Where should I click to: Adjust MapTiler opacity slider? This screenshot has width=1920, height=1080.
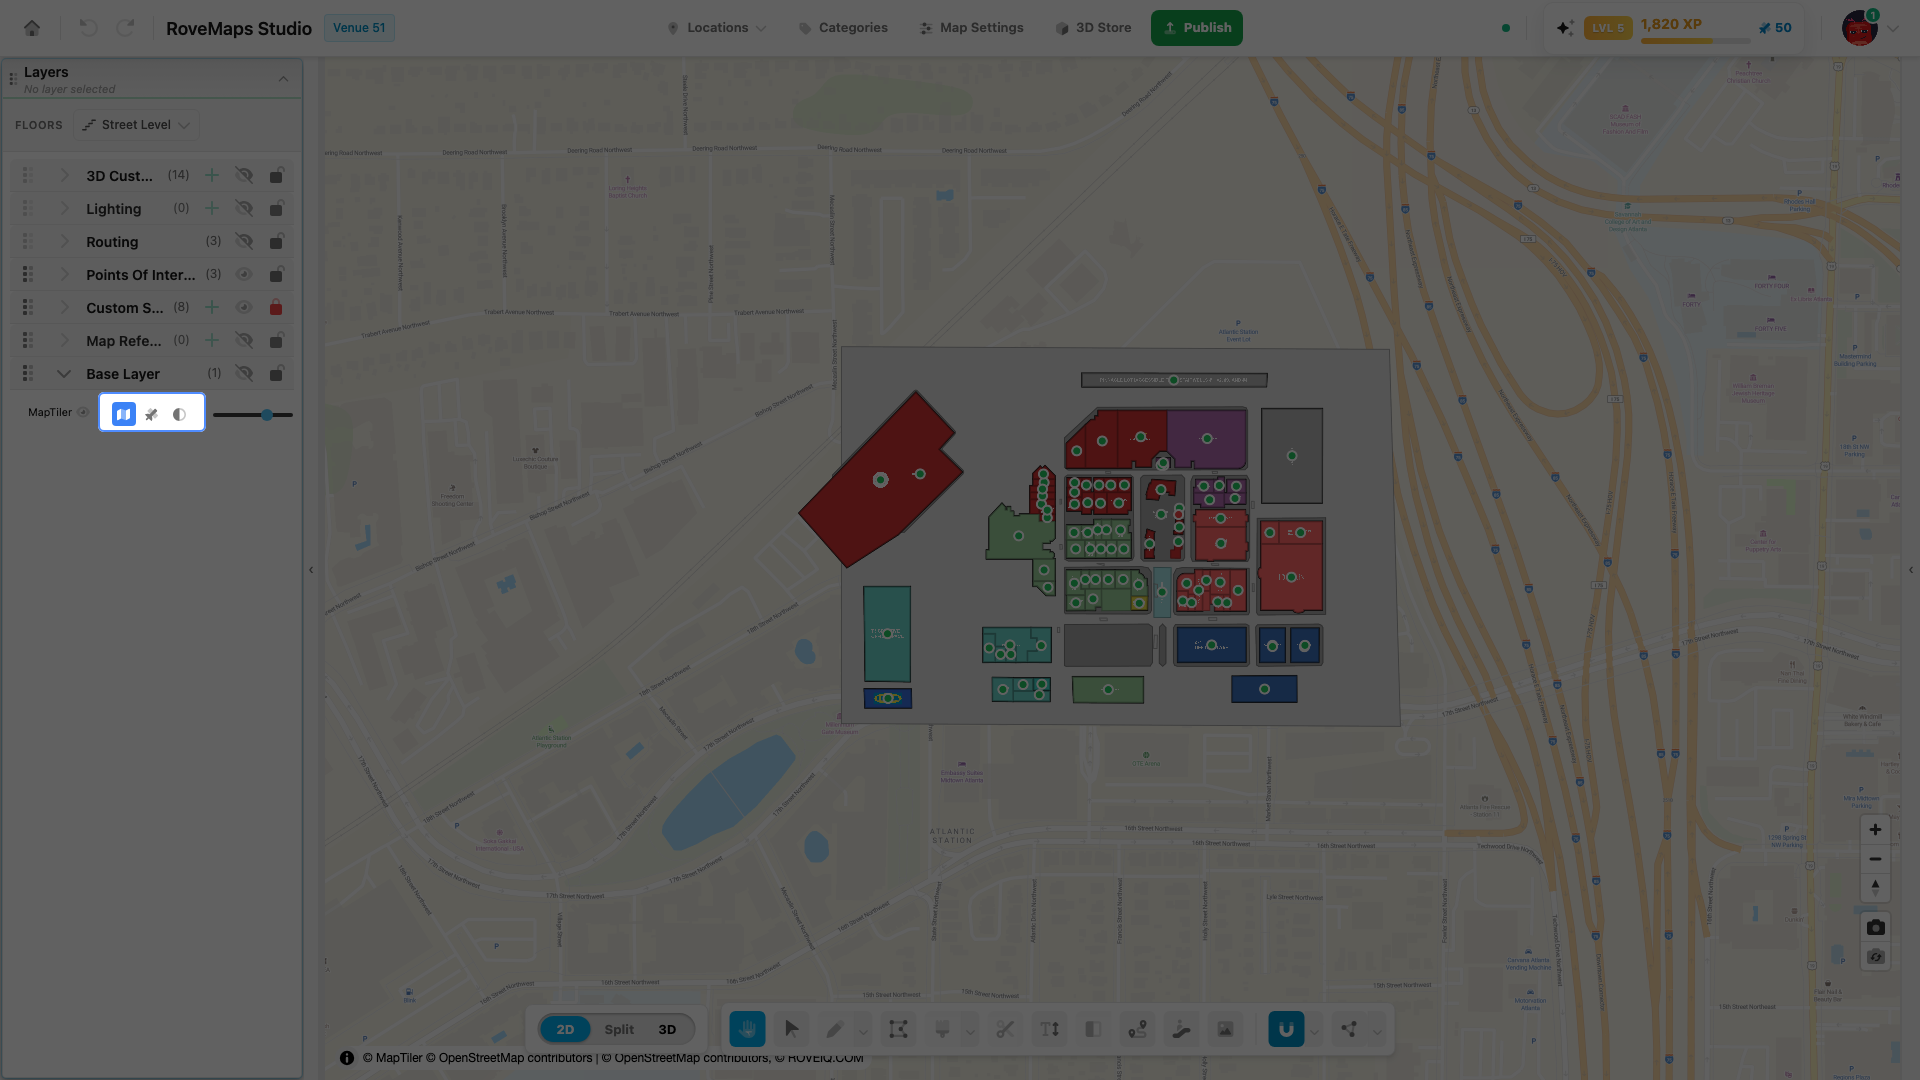[253, 415]
